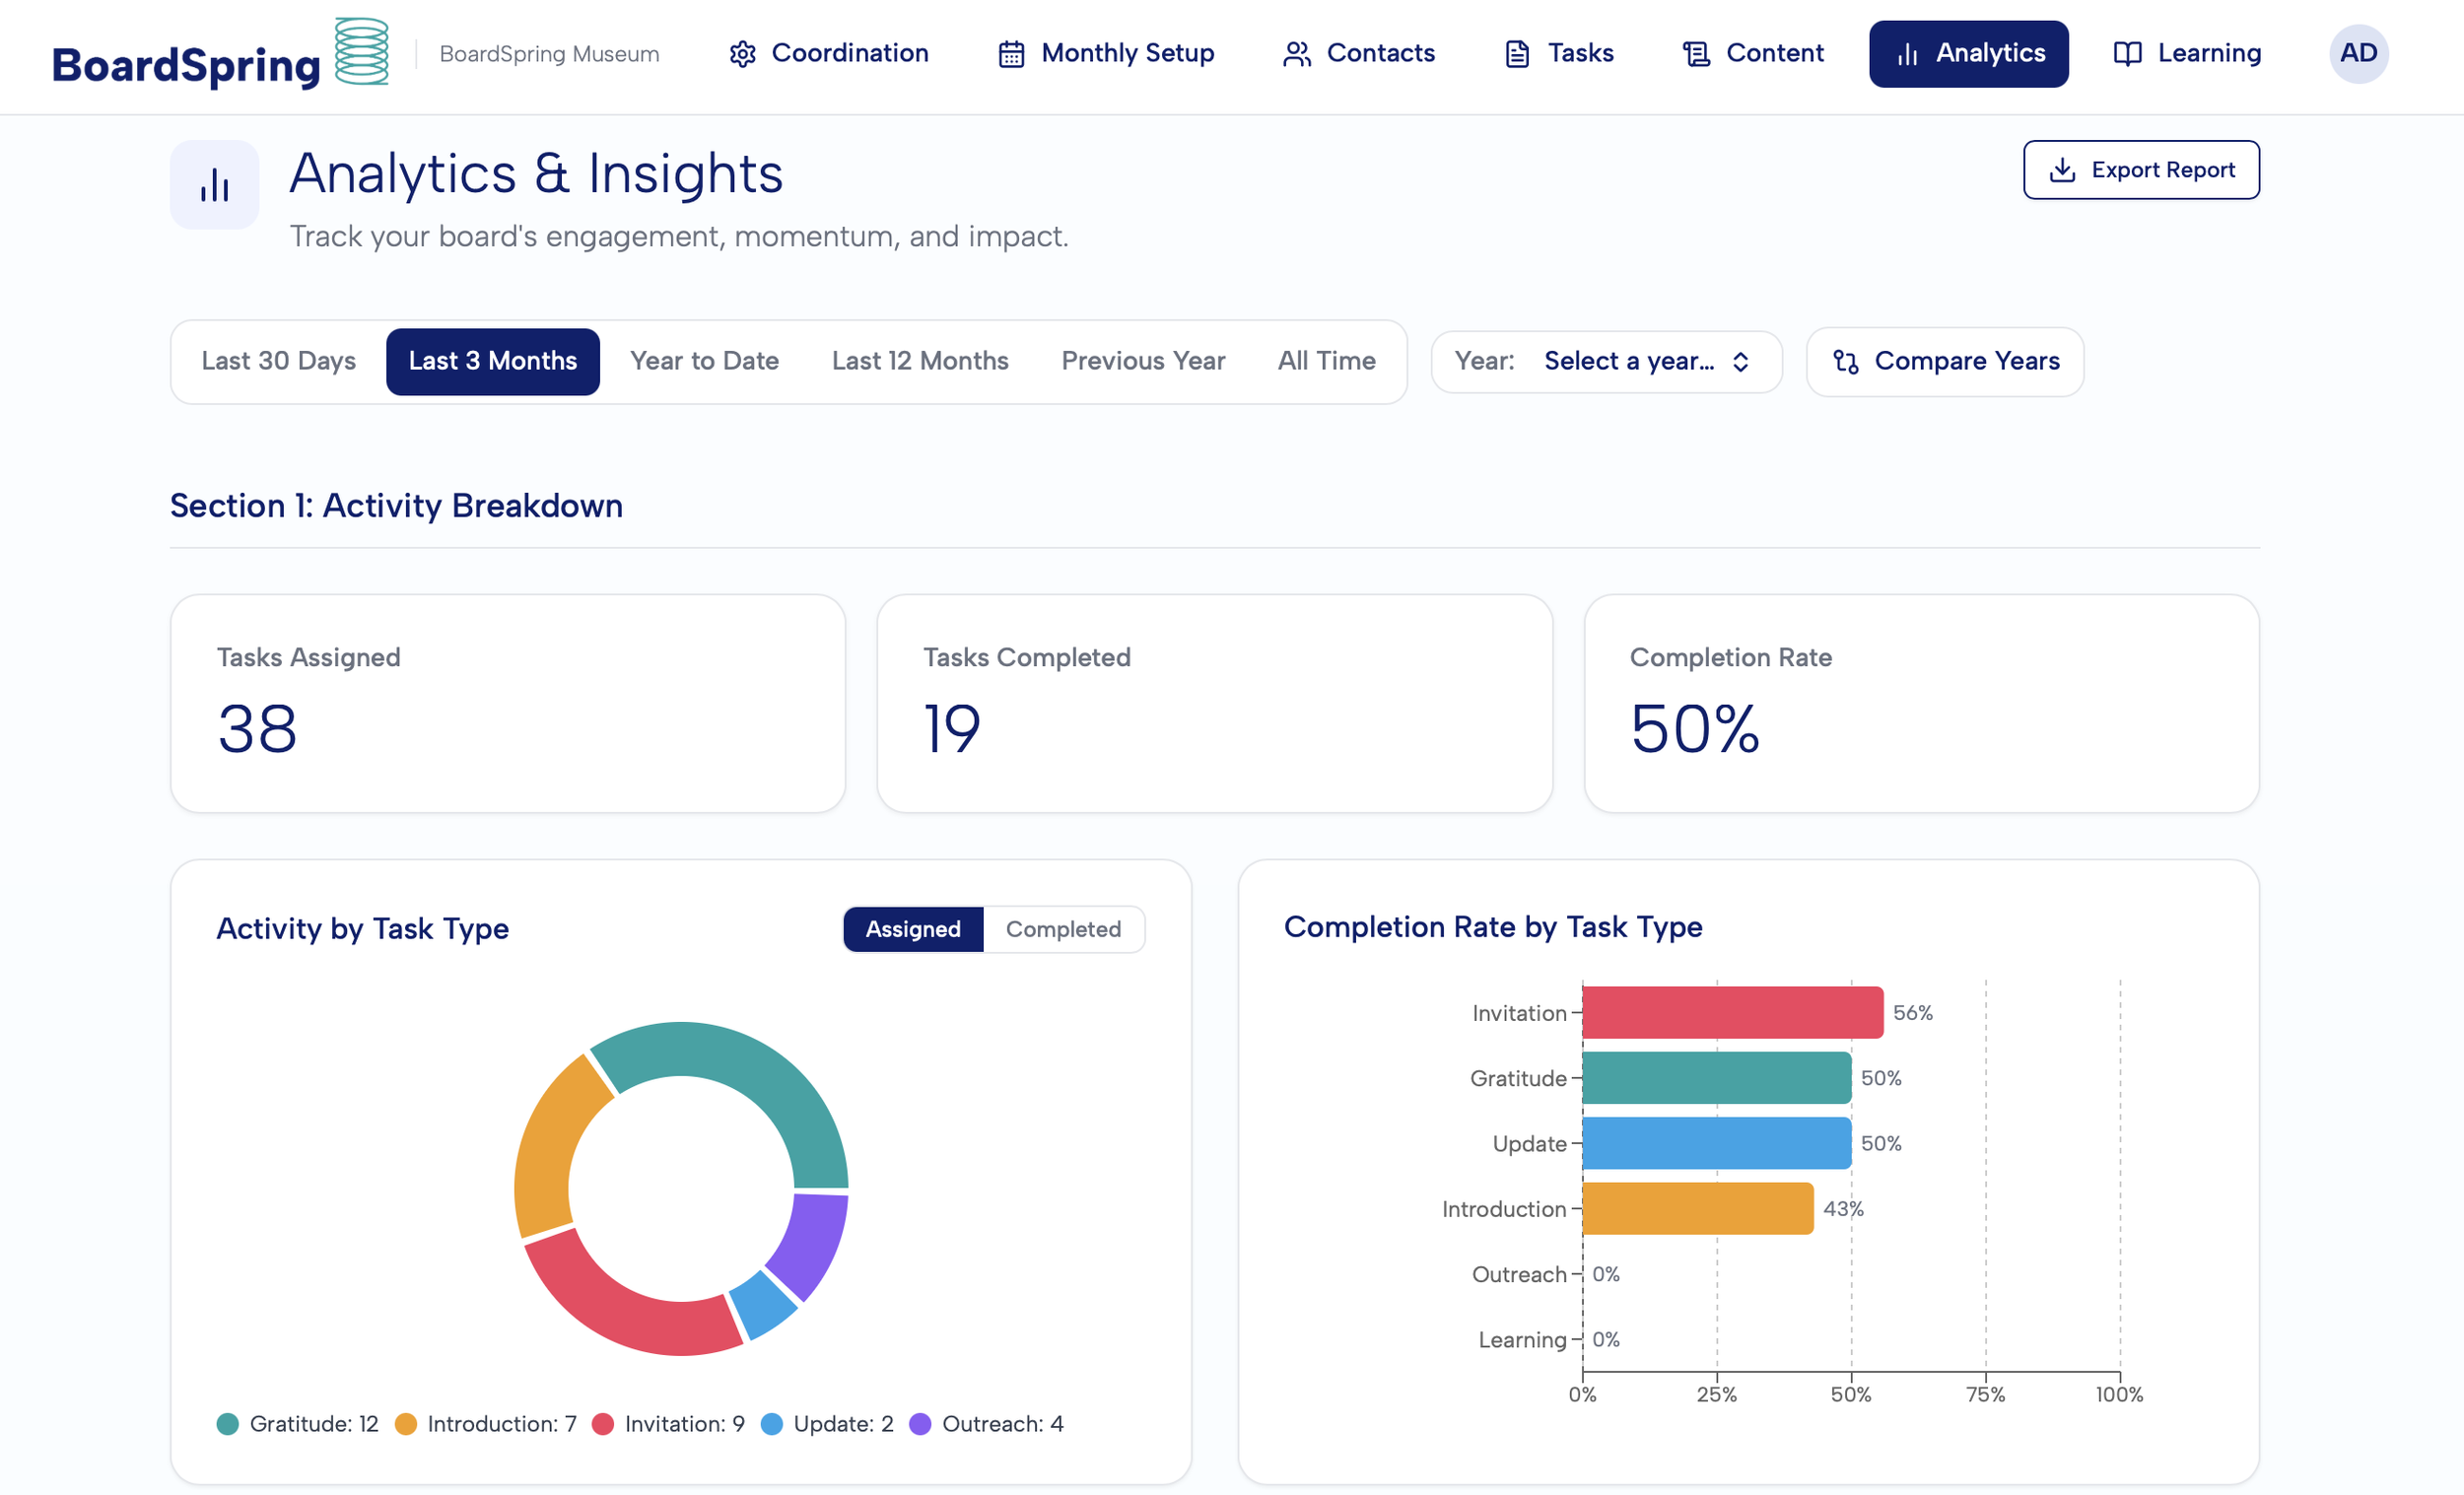Click the Coordination gear icon
The image size is (2464, 1495).
point(742,54)
